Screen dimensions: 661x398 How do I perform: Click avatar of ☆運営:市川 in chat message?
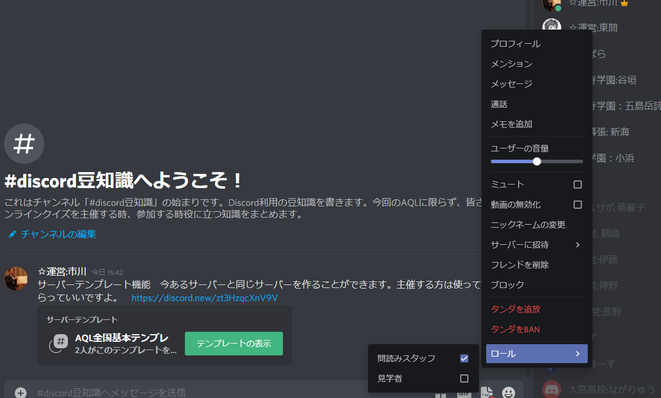(x=16, y=278)
